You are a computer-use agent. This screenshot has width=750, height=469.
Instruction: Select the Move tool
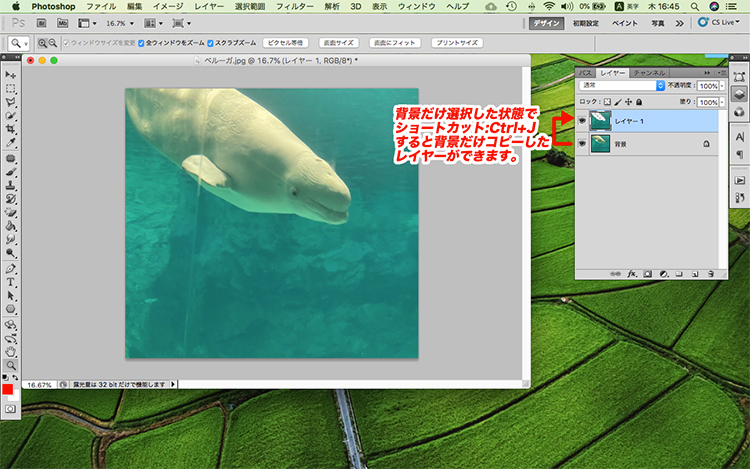11,75
